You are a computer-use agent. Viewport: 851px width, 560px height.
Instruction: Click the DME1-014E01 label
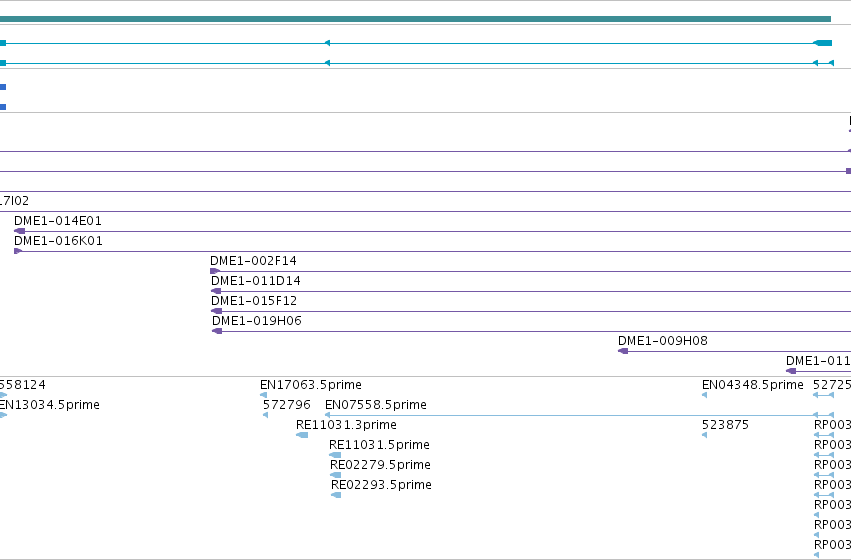pyautogui.click(x=58, y=221)
